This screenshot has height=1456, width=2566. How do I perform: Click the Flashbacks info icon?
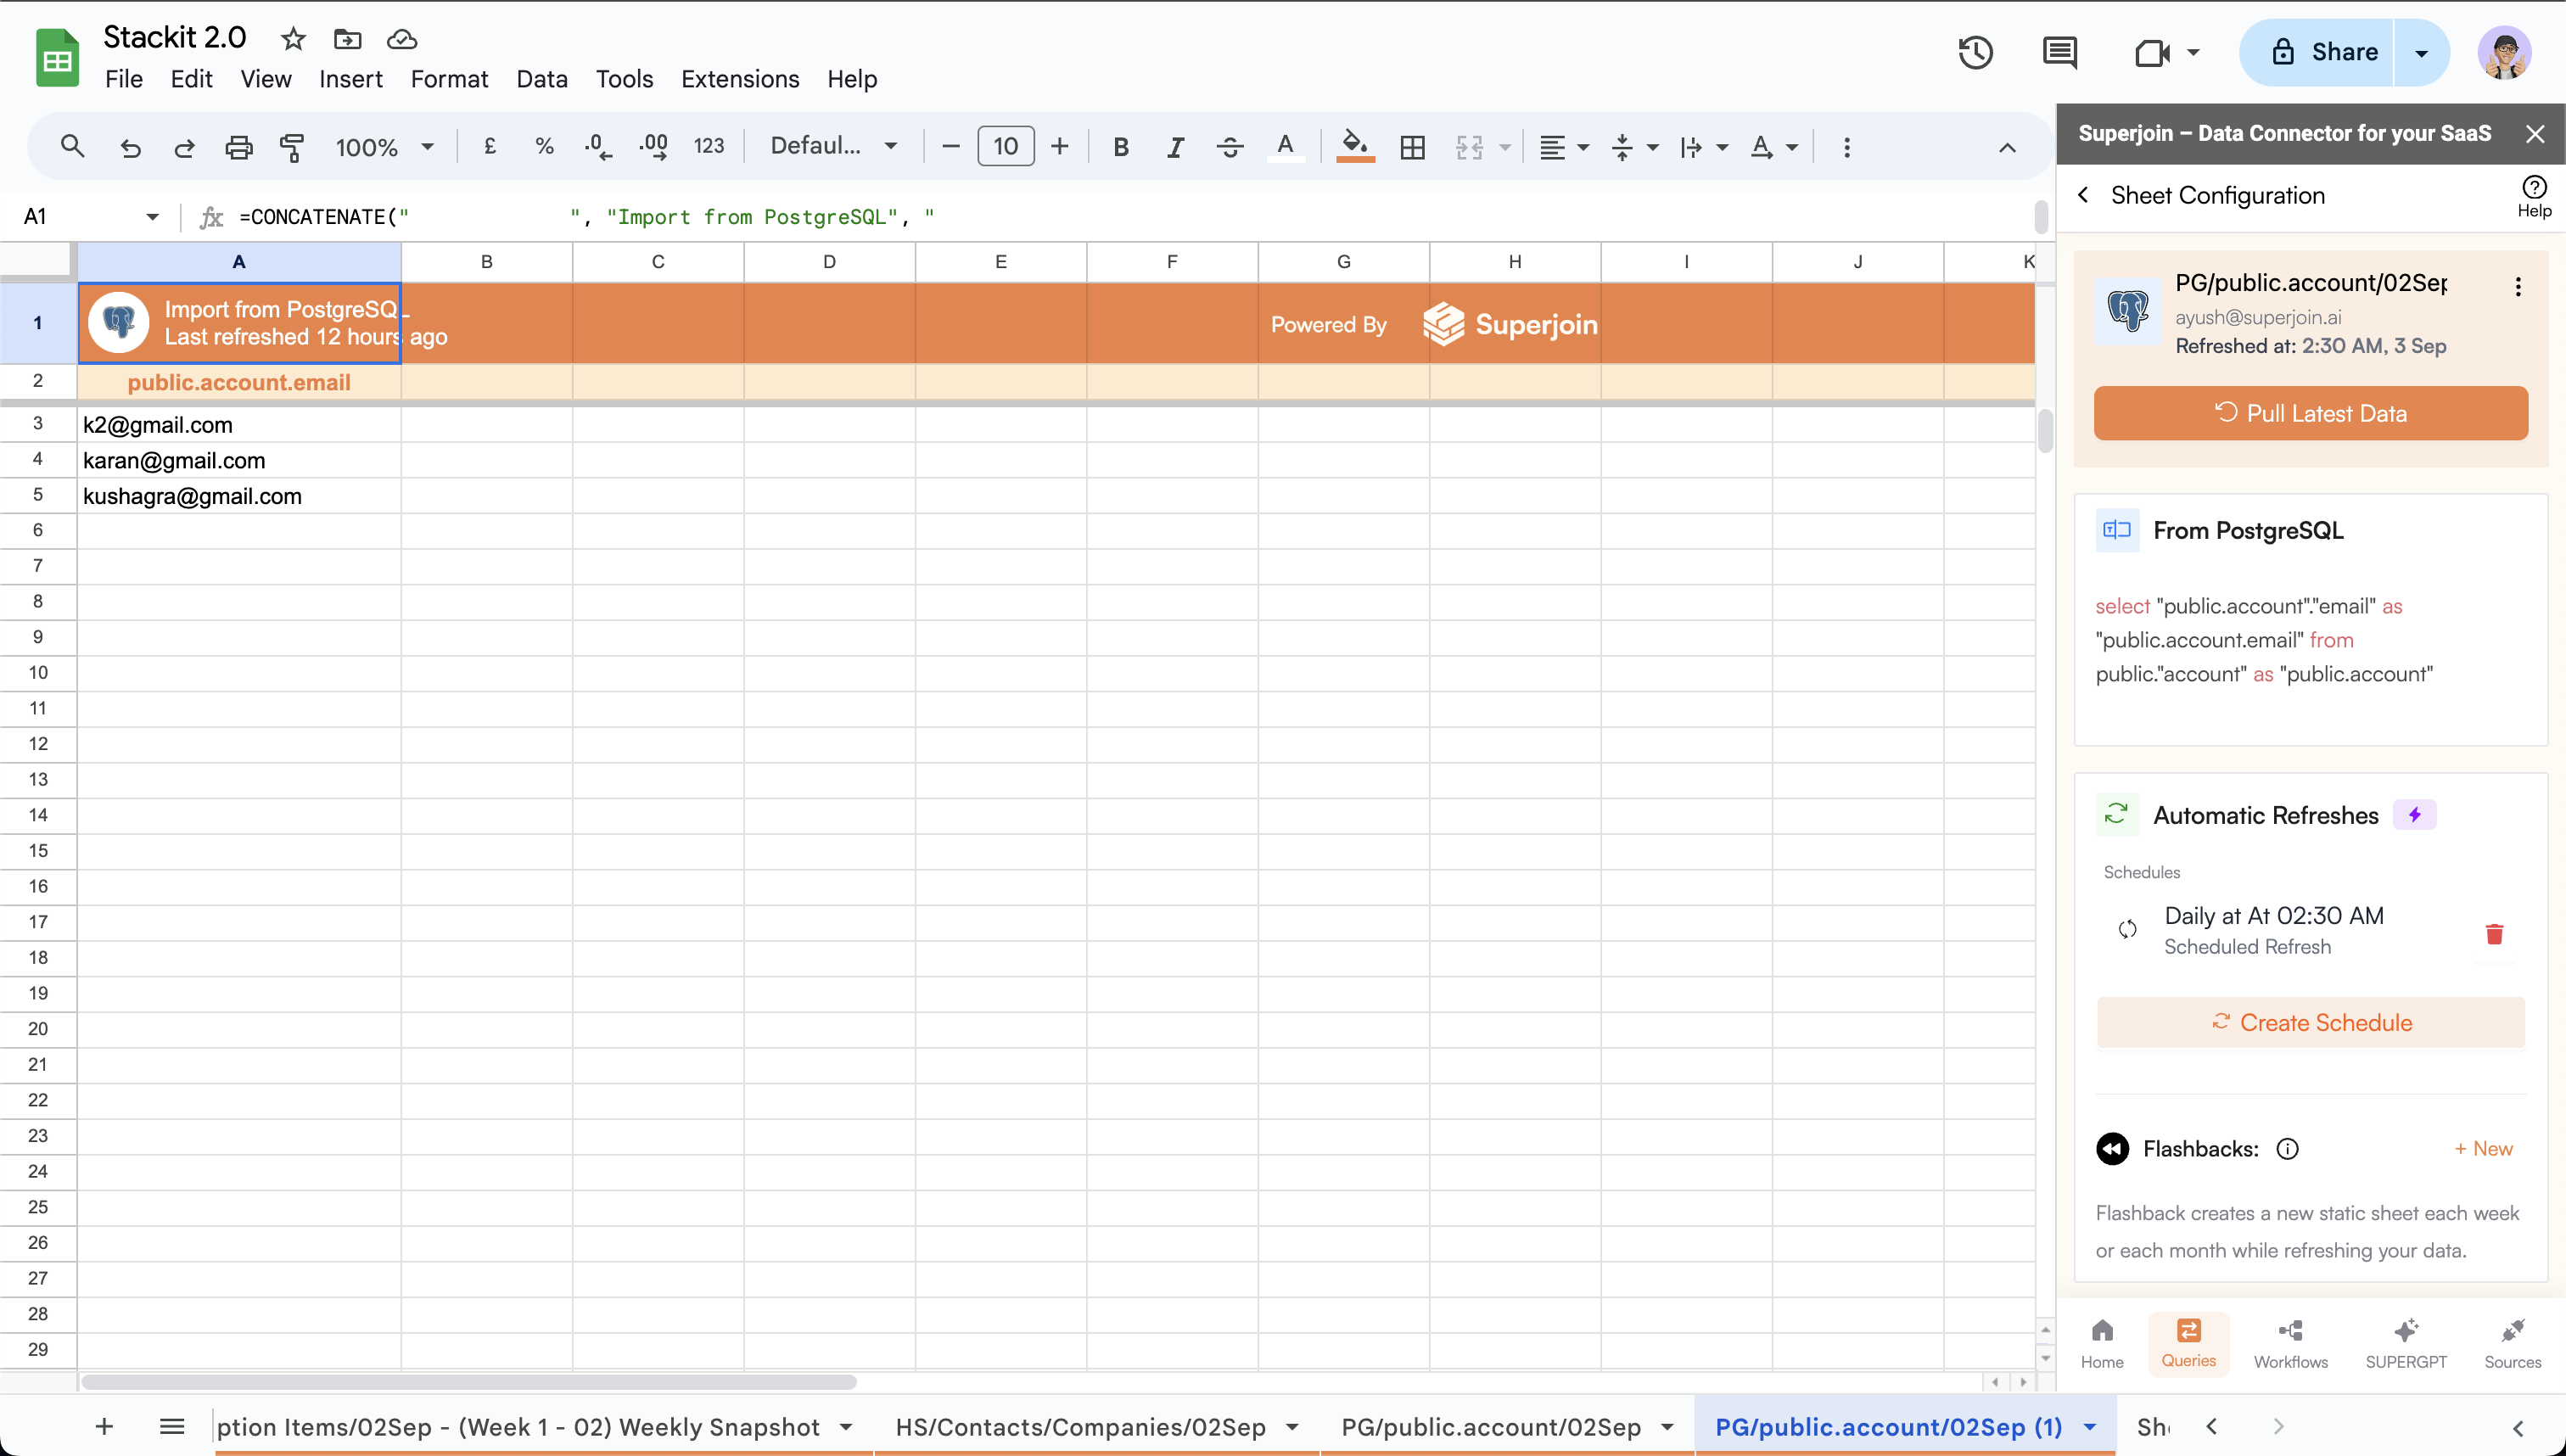point(2287,1149)
